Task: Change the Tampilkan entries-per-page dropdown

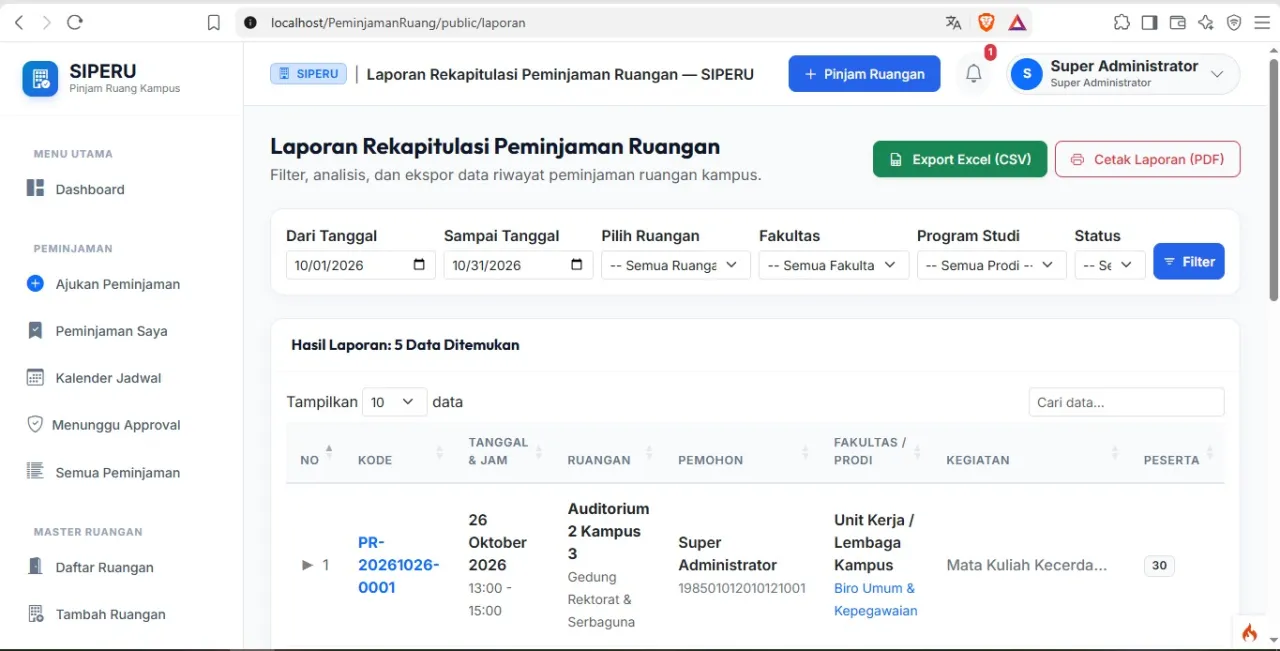Action: (x=395, y=402)
